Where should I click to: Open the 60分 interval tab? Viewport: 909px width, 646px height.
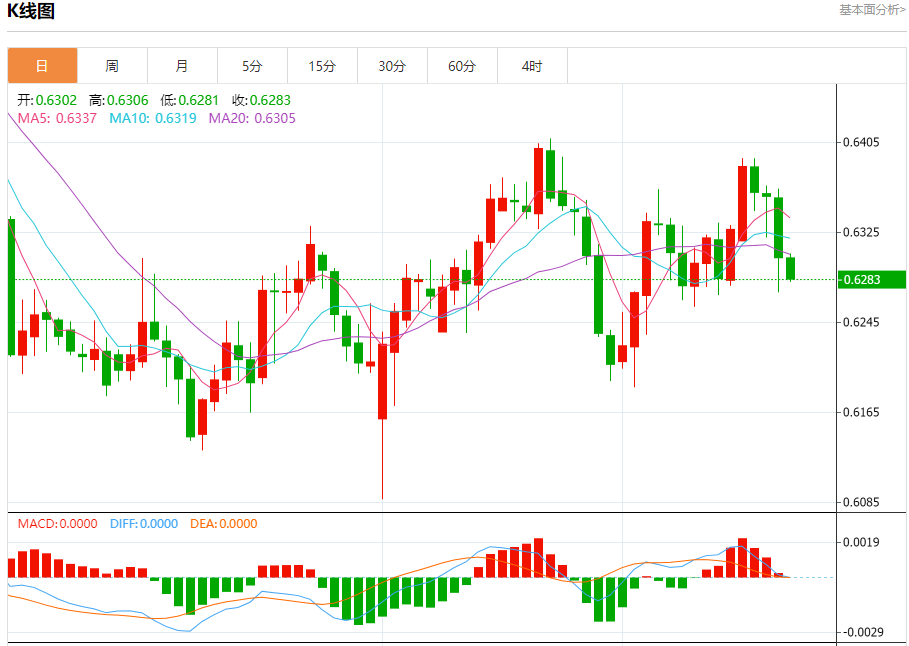pos(462,66)
